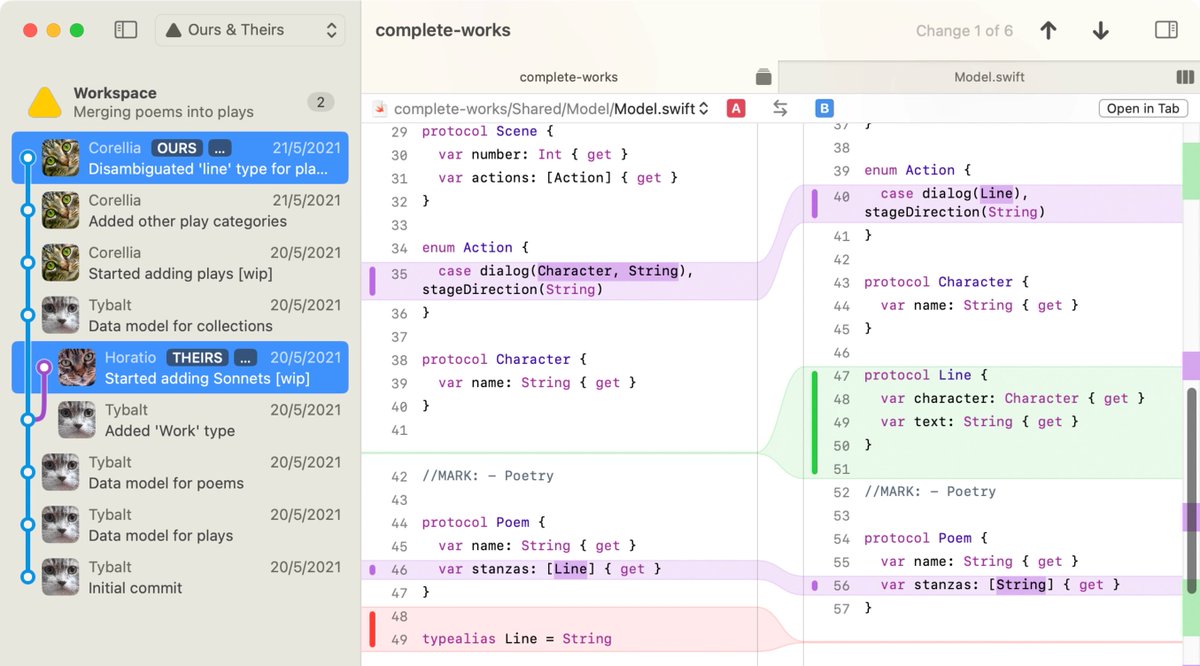Swap sides A and B with arrows icon
The image size is (1200, 666).
(780, 109)
